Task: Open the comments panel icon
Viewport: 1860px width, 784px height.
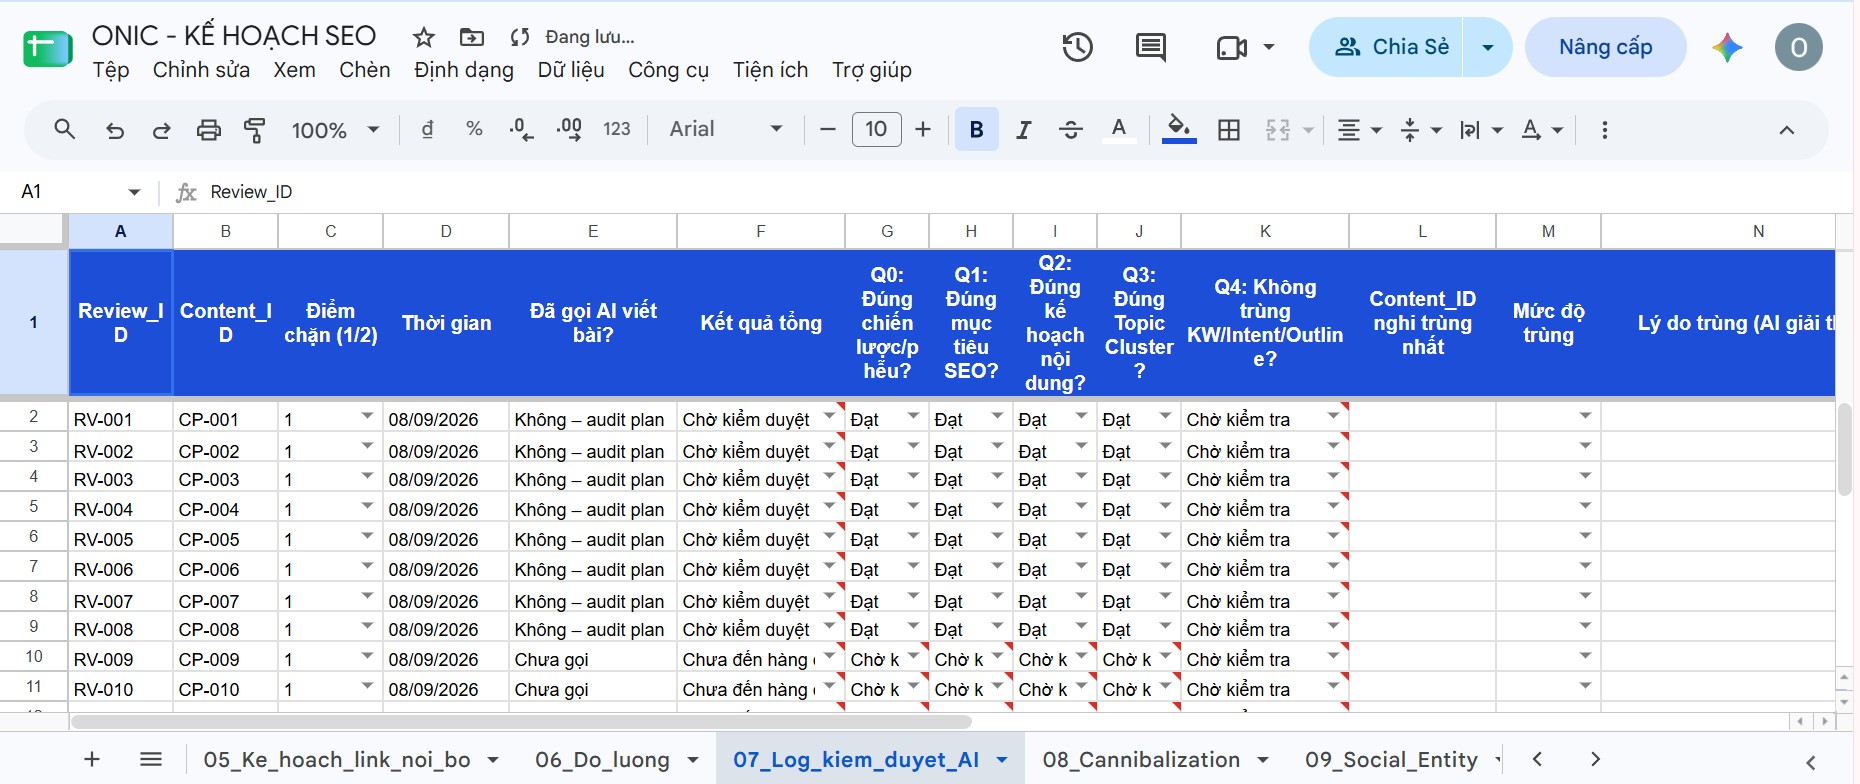Action: [x=1151, y=47]
